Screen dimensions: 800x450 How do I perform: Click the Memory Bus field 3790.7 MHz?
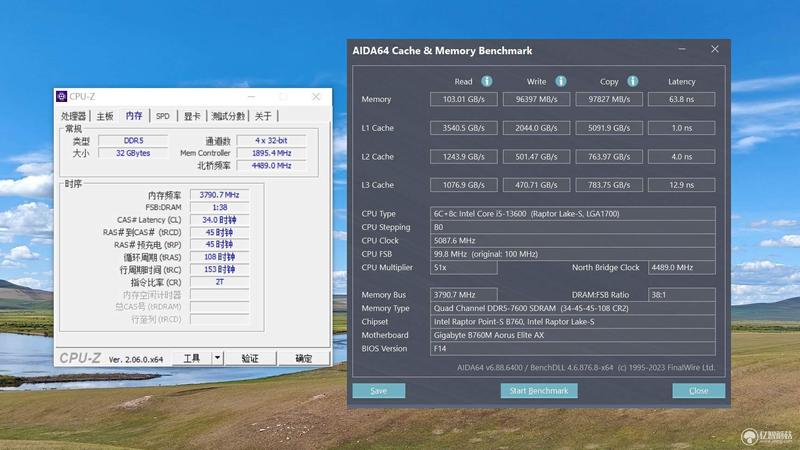(x=464, y=294)
